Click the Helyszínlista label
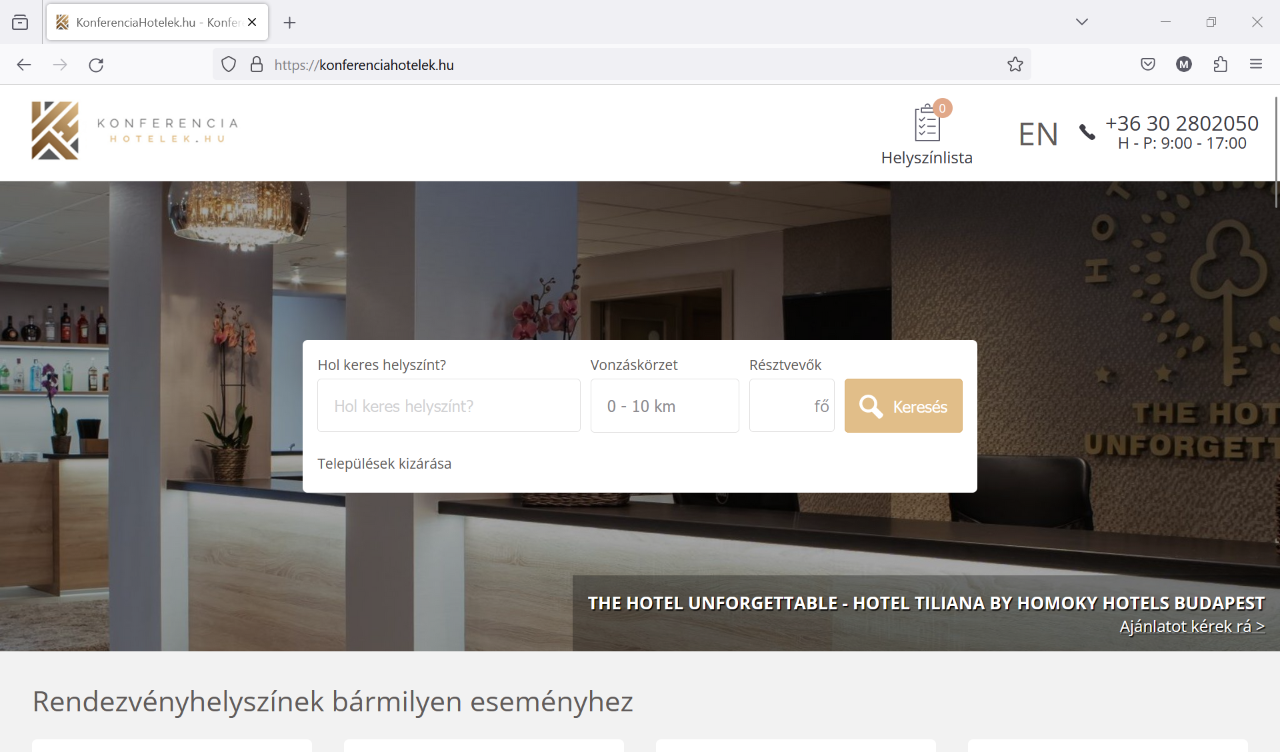 click(x=927, y=157)
